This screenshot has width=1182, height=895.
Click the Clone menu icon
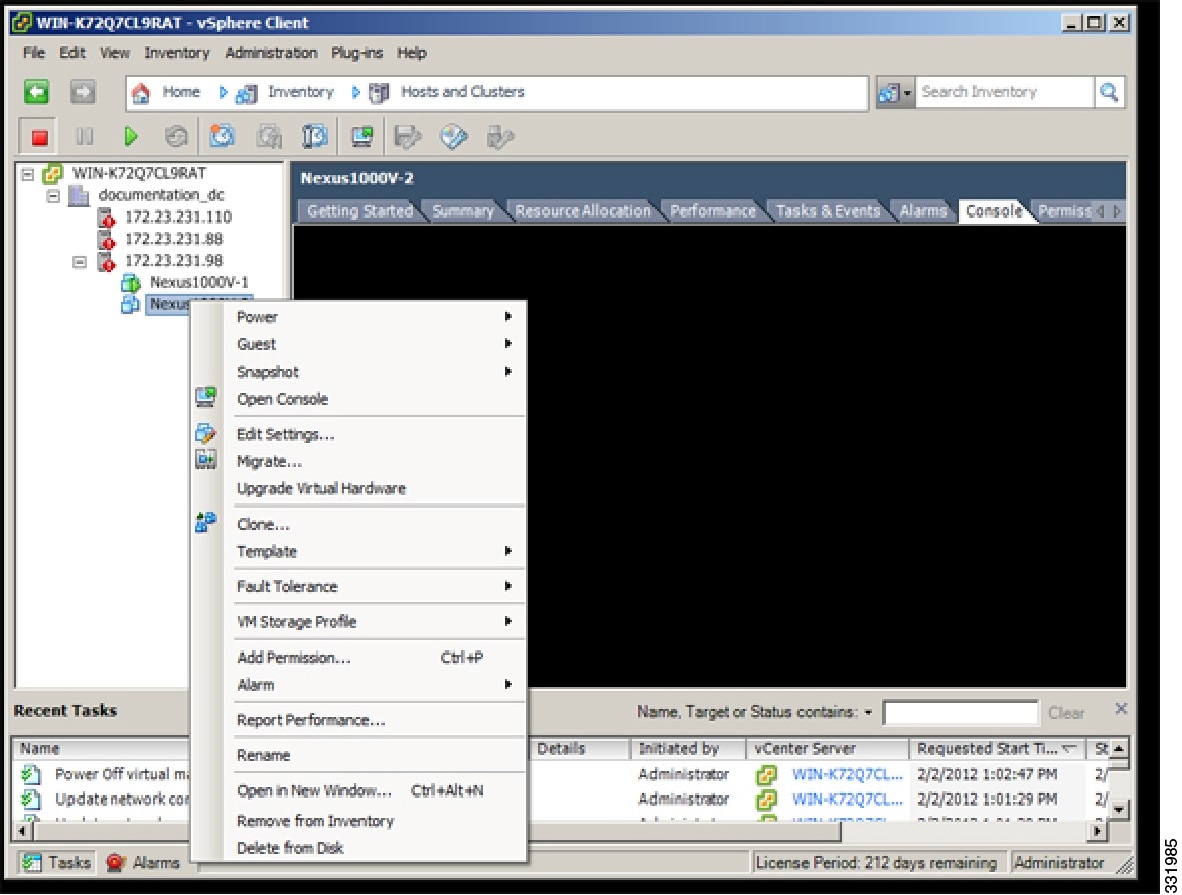[x=205, y=522]
